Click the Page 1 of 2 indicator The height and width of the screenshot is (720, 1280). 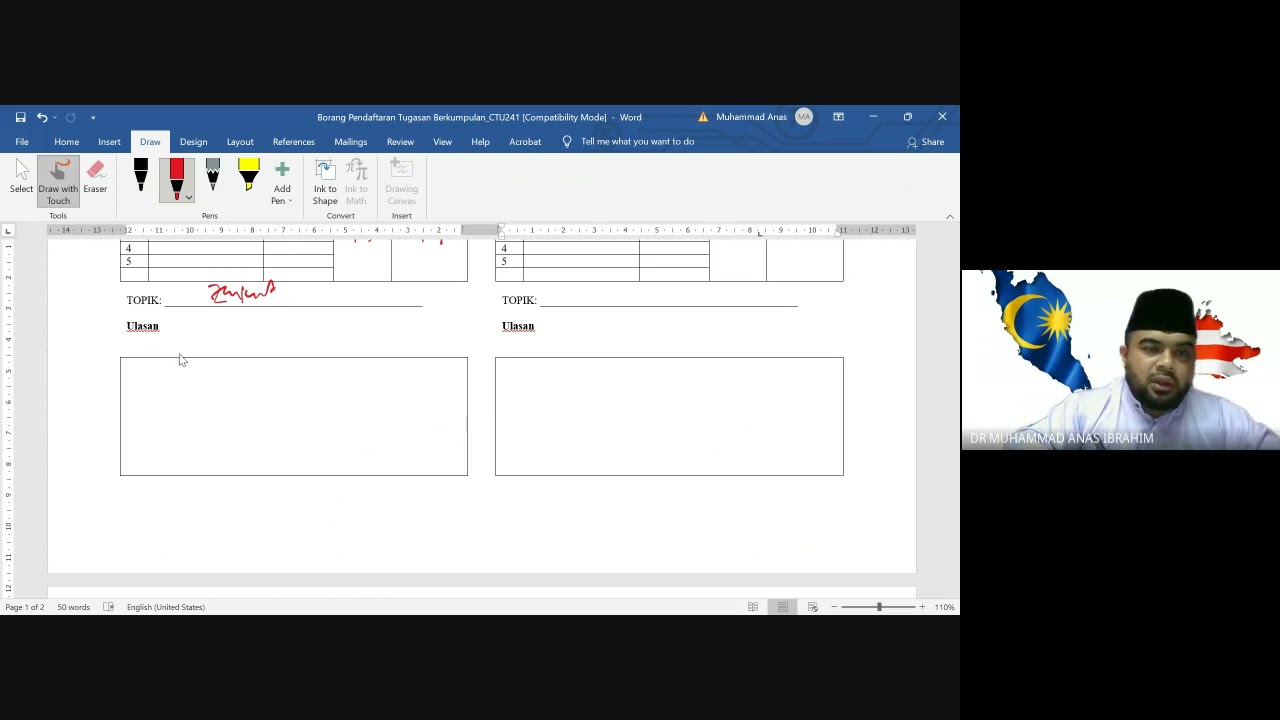point(25,607)
